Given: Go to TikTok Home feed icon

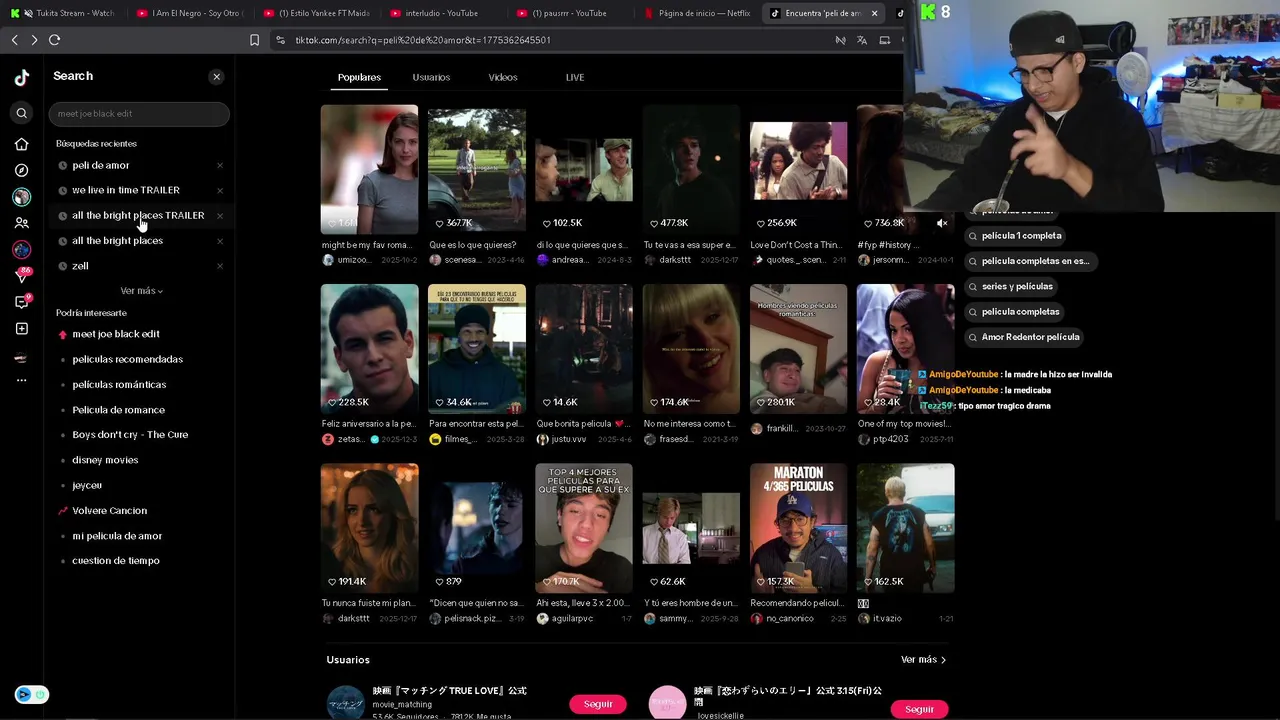Looking at the screenshot, I should tap(21, 144).
